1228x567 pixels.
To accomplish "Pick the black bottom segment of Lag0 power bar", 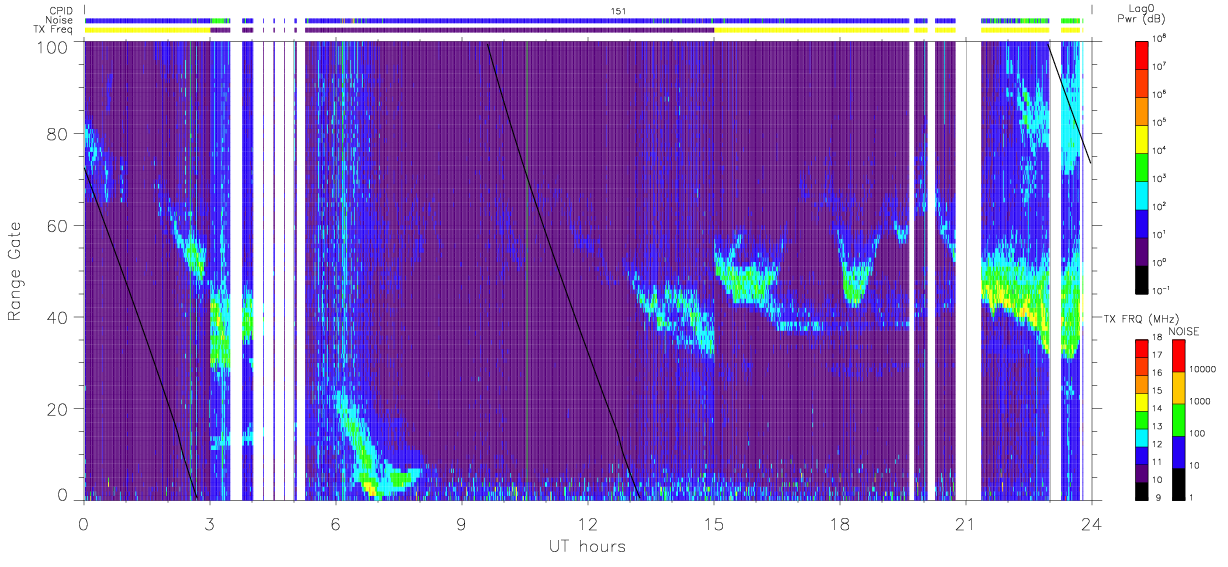I will (1144, 278).
